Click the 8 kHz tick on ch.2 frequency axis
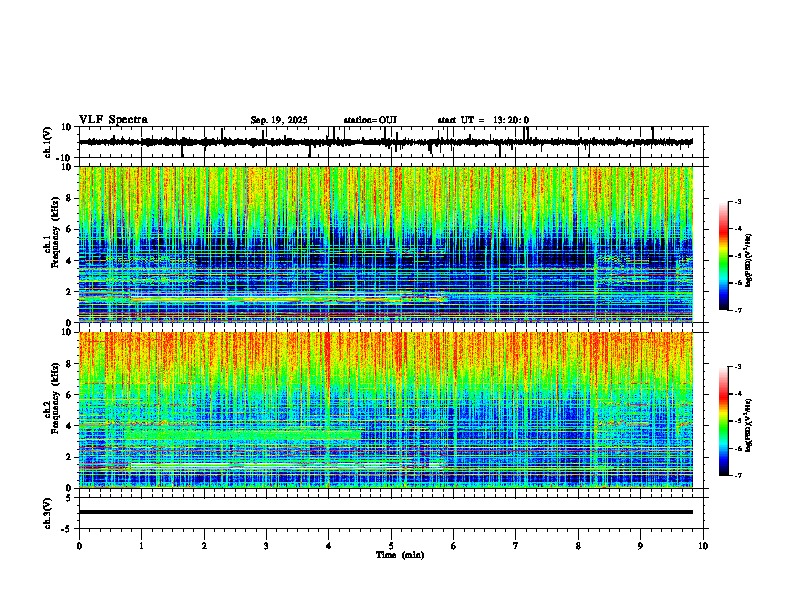The height and width of the screenshot is (612, 792). pos(70,364)
